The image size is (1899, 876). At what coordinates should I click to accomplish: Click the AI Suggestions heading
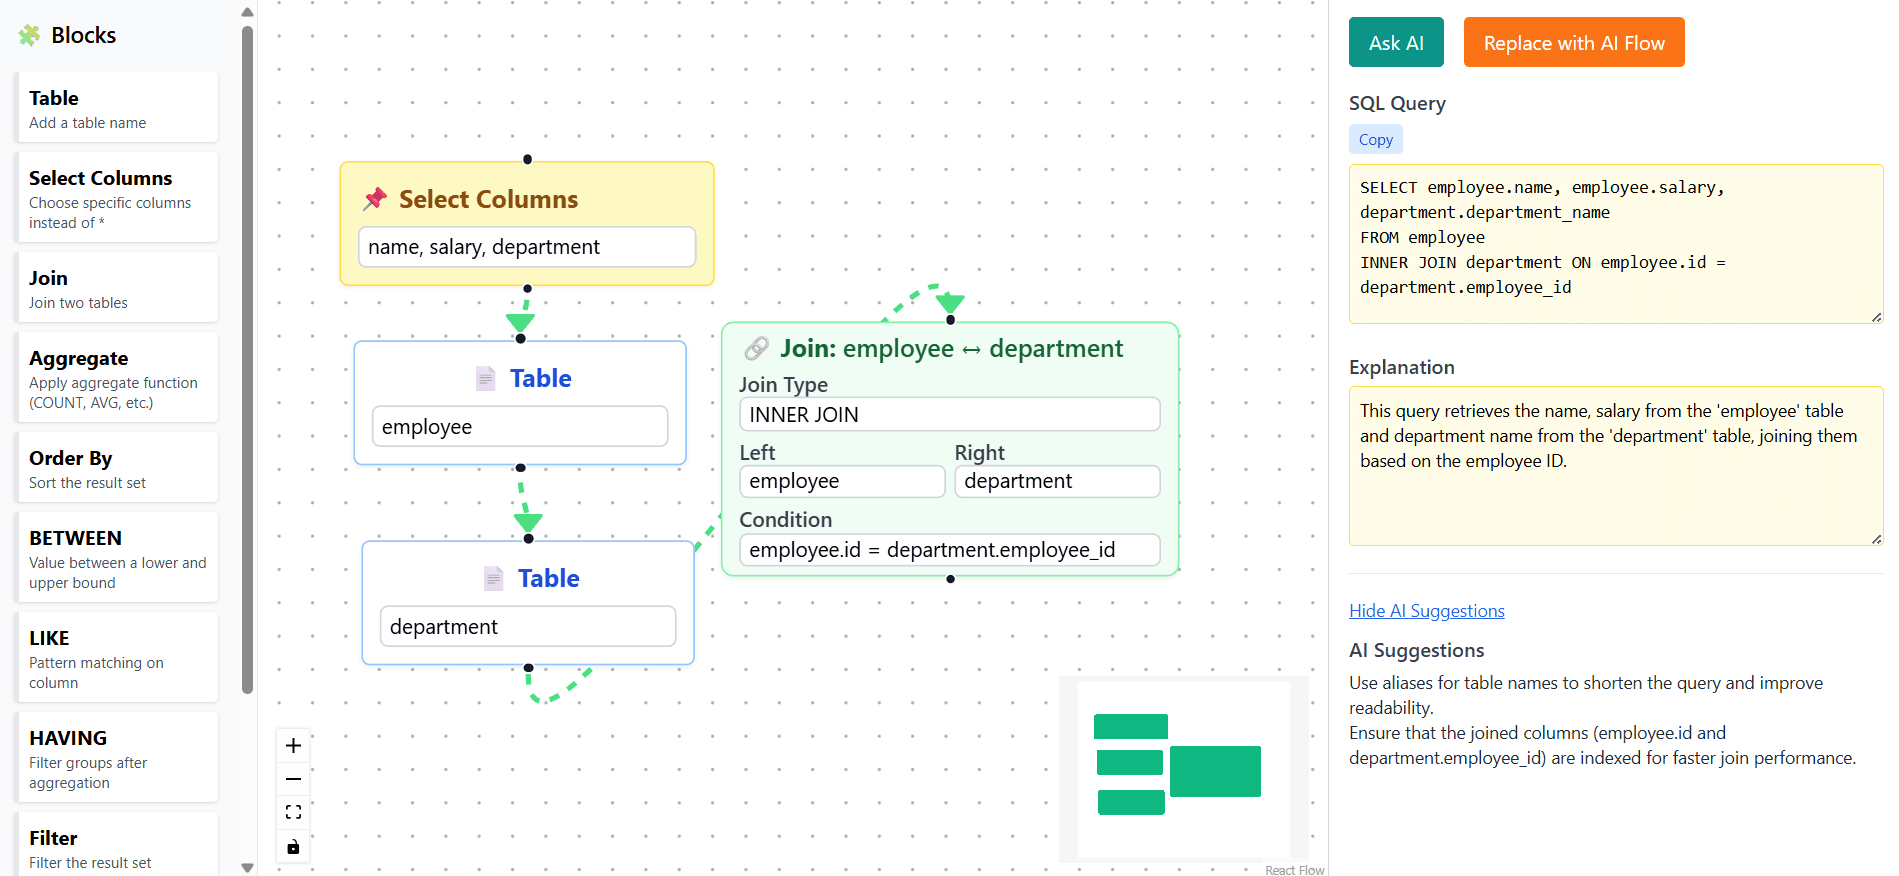pos(1416,650)
